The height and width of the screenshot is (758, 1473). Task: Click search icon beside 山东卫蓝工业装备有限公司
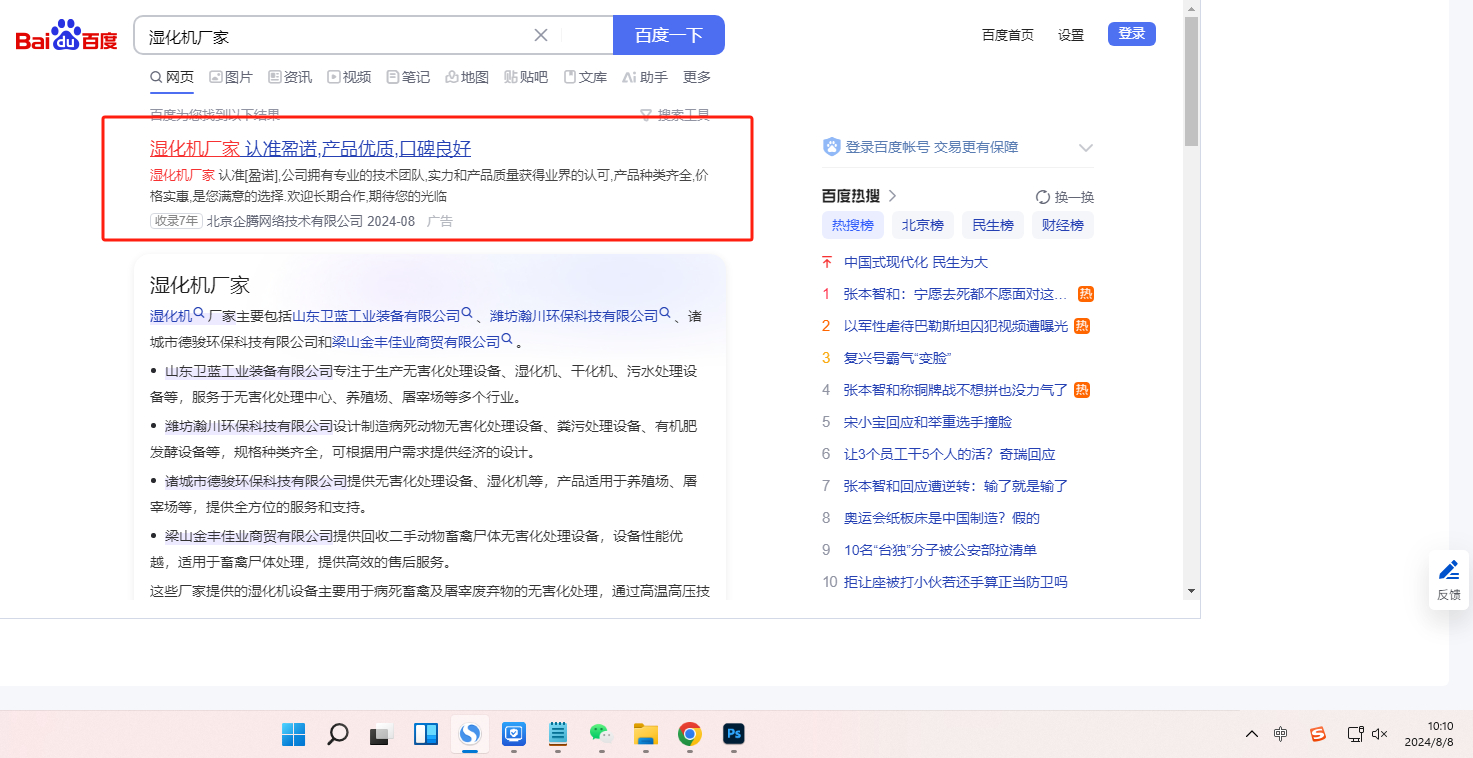[467, 314]
